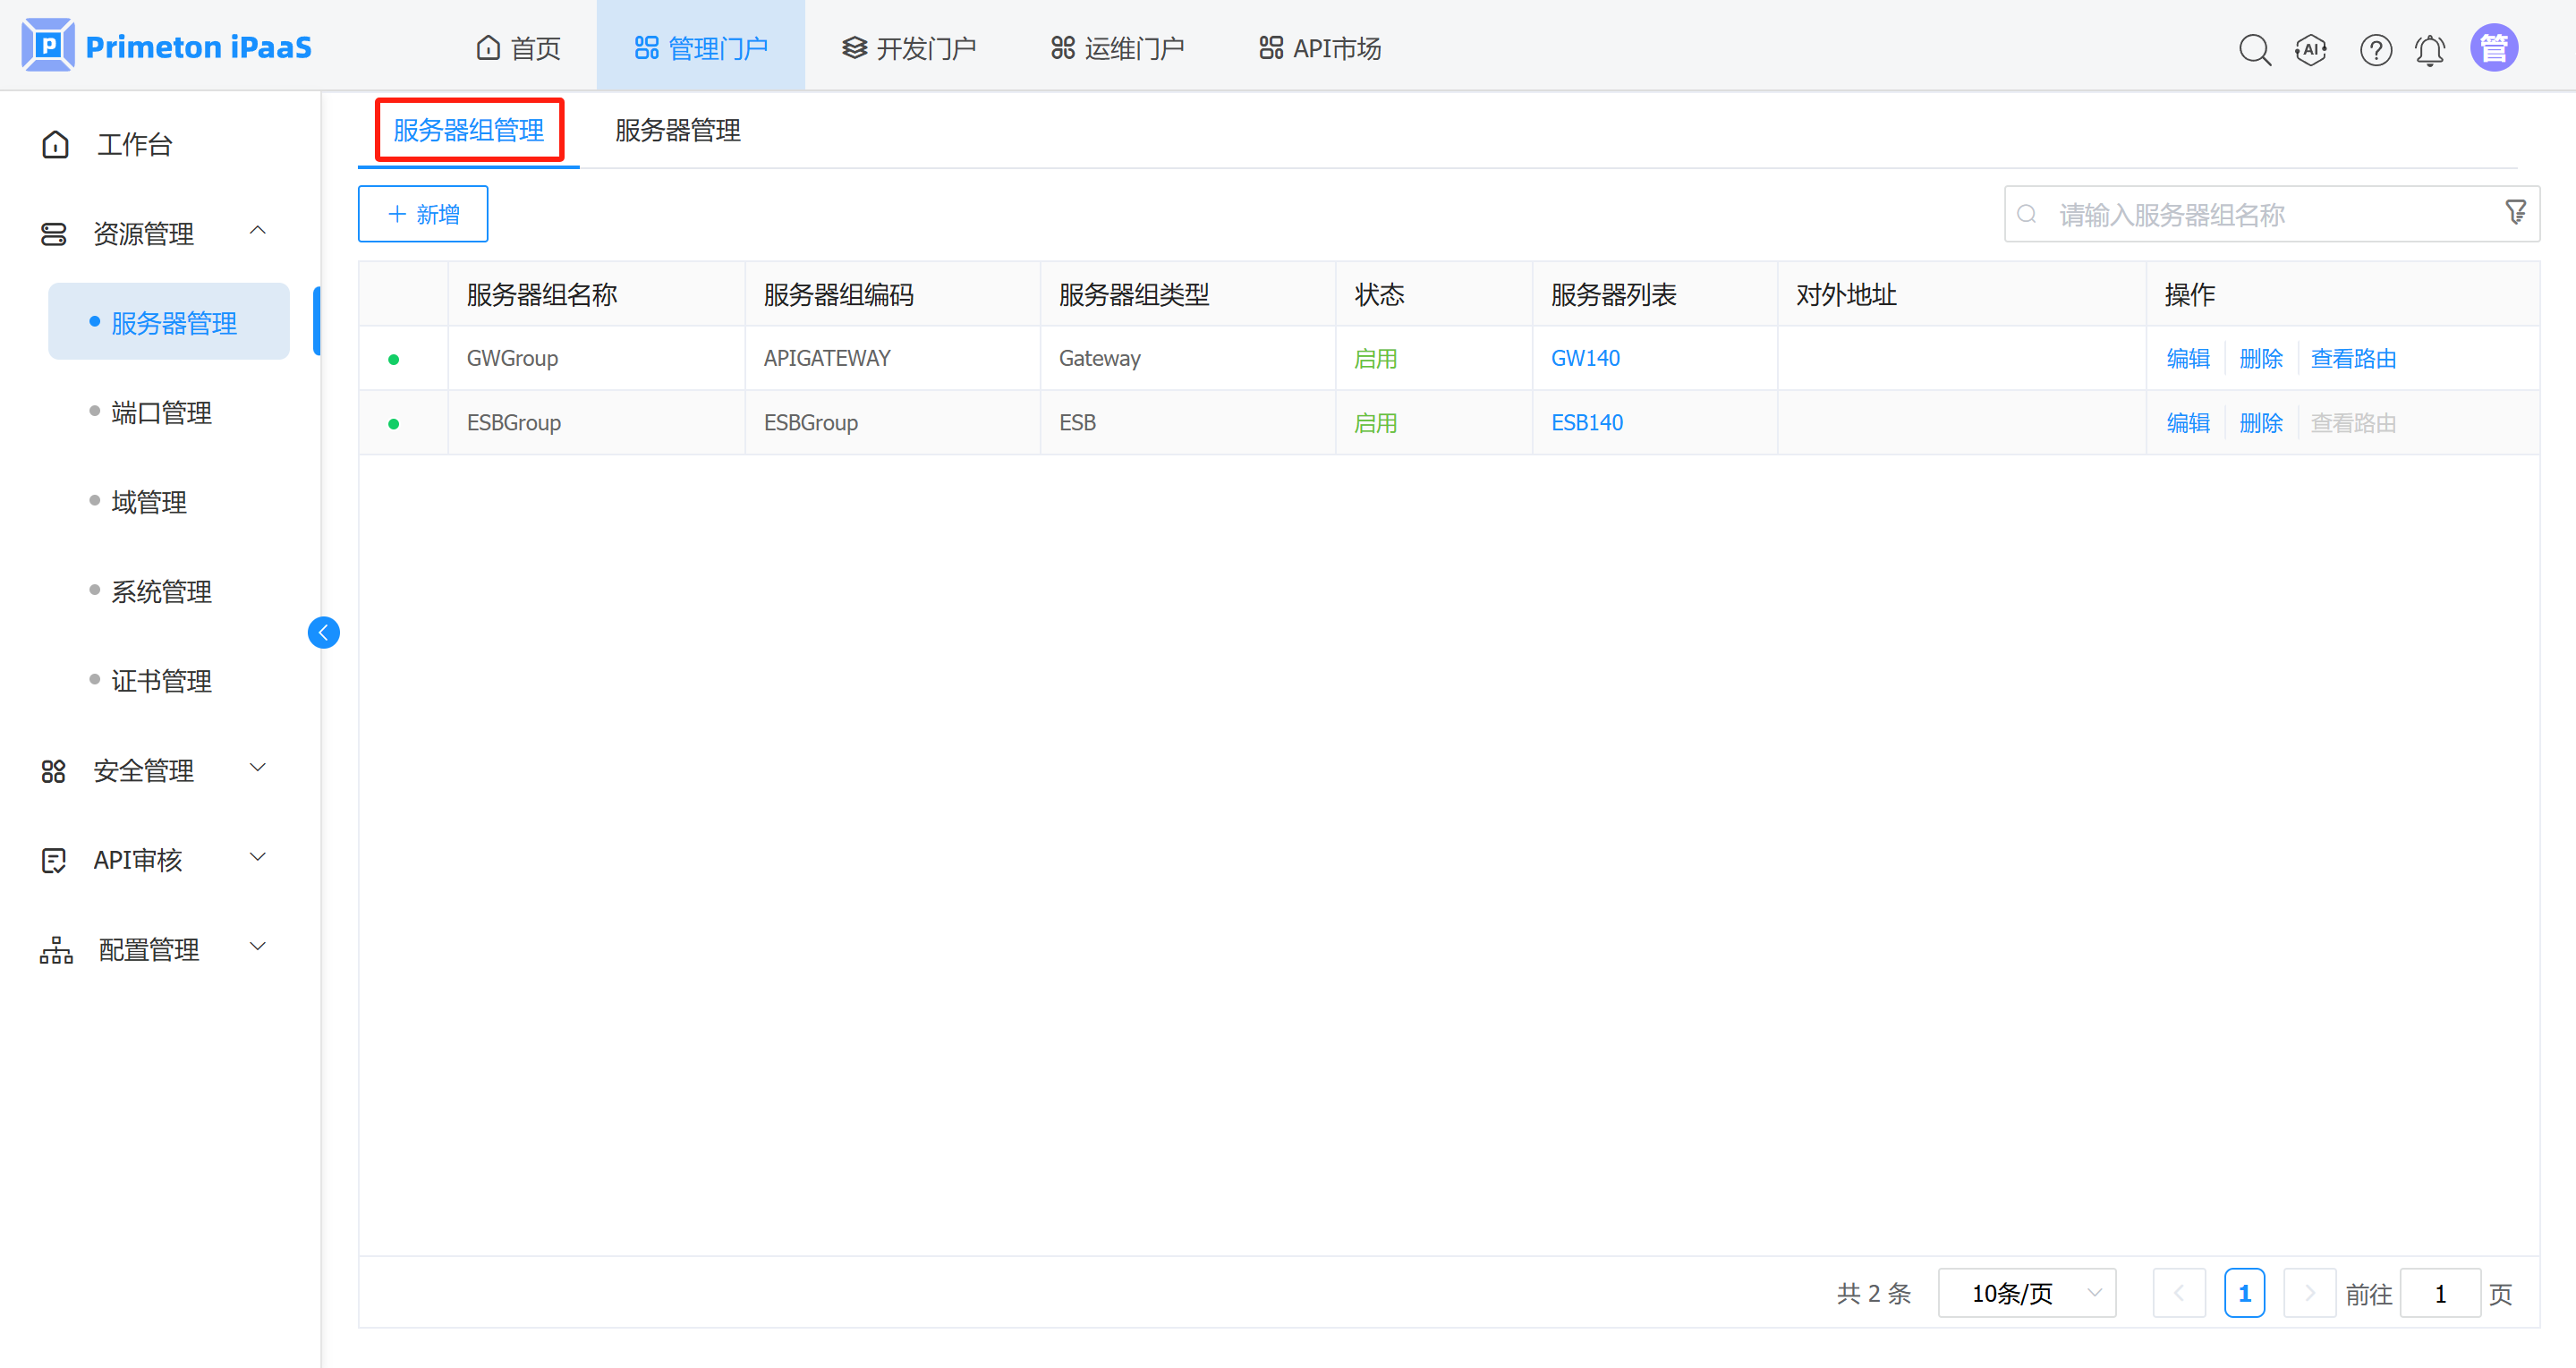The image size is (2576, 1368).
Task: Click the 工作台 home icon in sidebar
Action: coord(55,144)
